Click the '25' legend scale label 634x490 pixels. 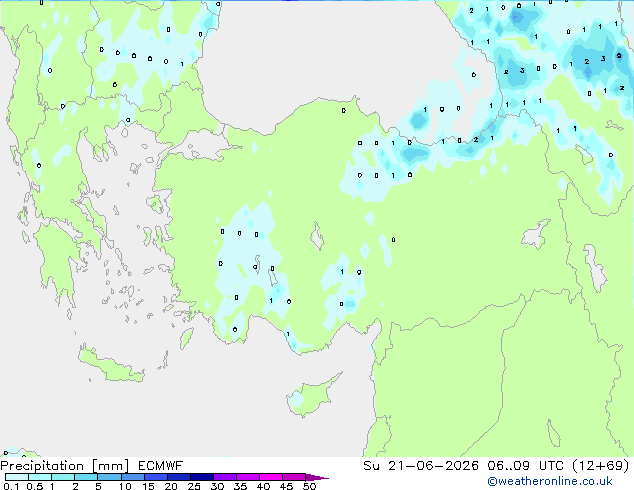click(x=194, y=486)
